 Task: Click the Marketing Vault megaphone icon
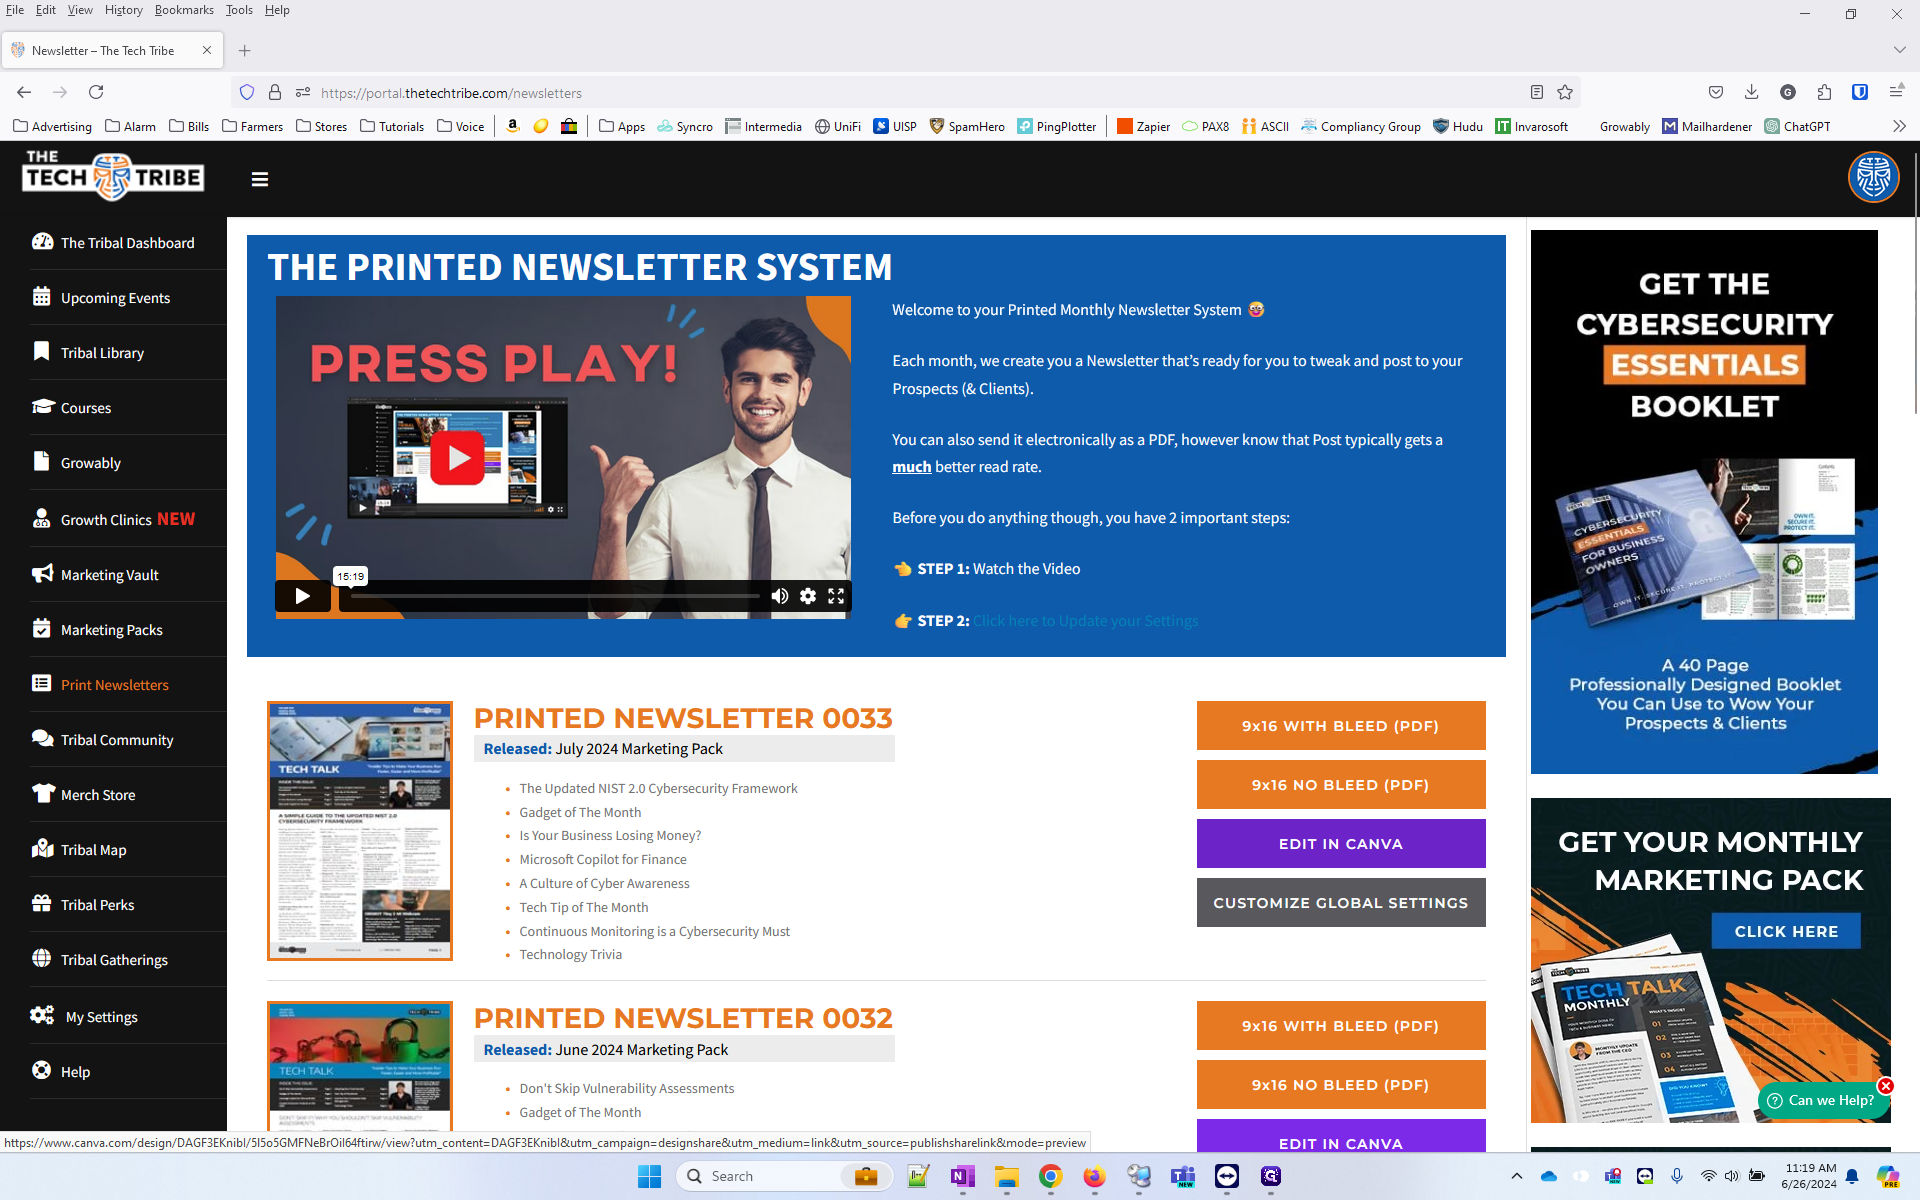click(x=42, y=574)
